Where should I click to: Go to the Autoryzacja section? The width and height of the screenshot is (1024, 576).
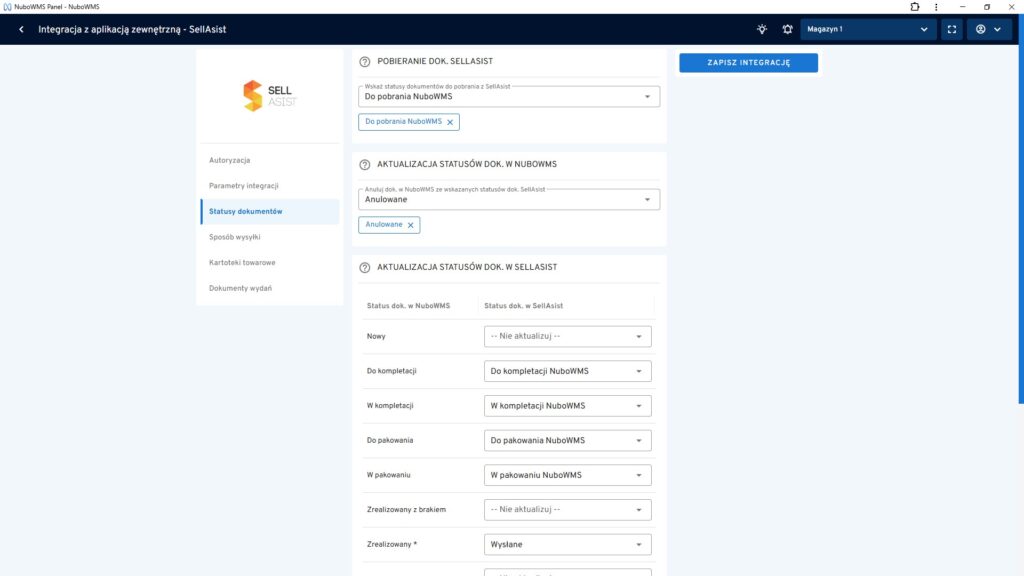230,160
